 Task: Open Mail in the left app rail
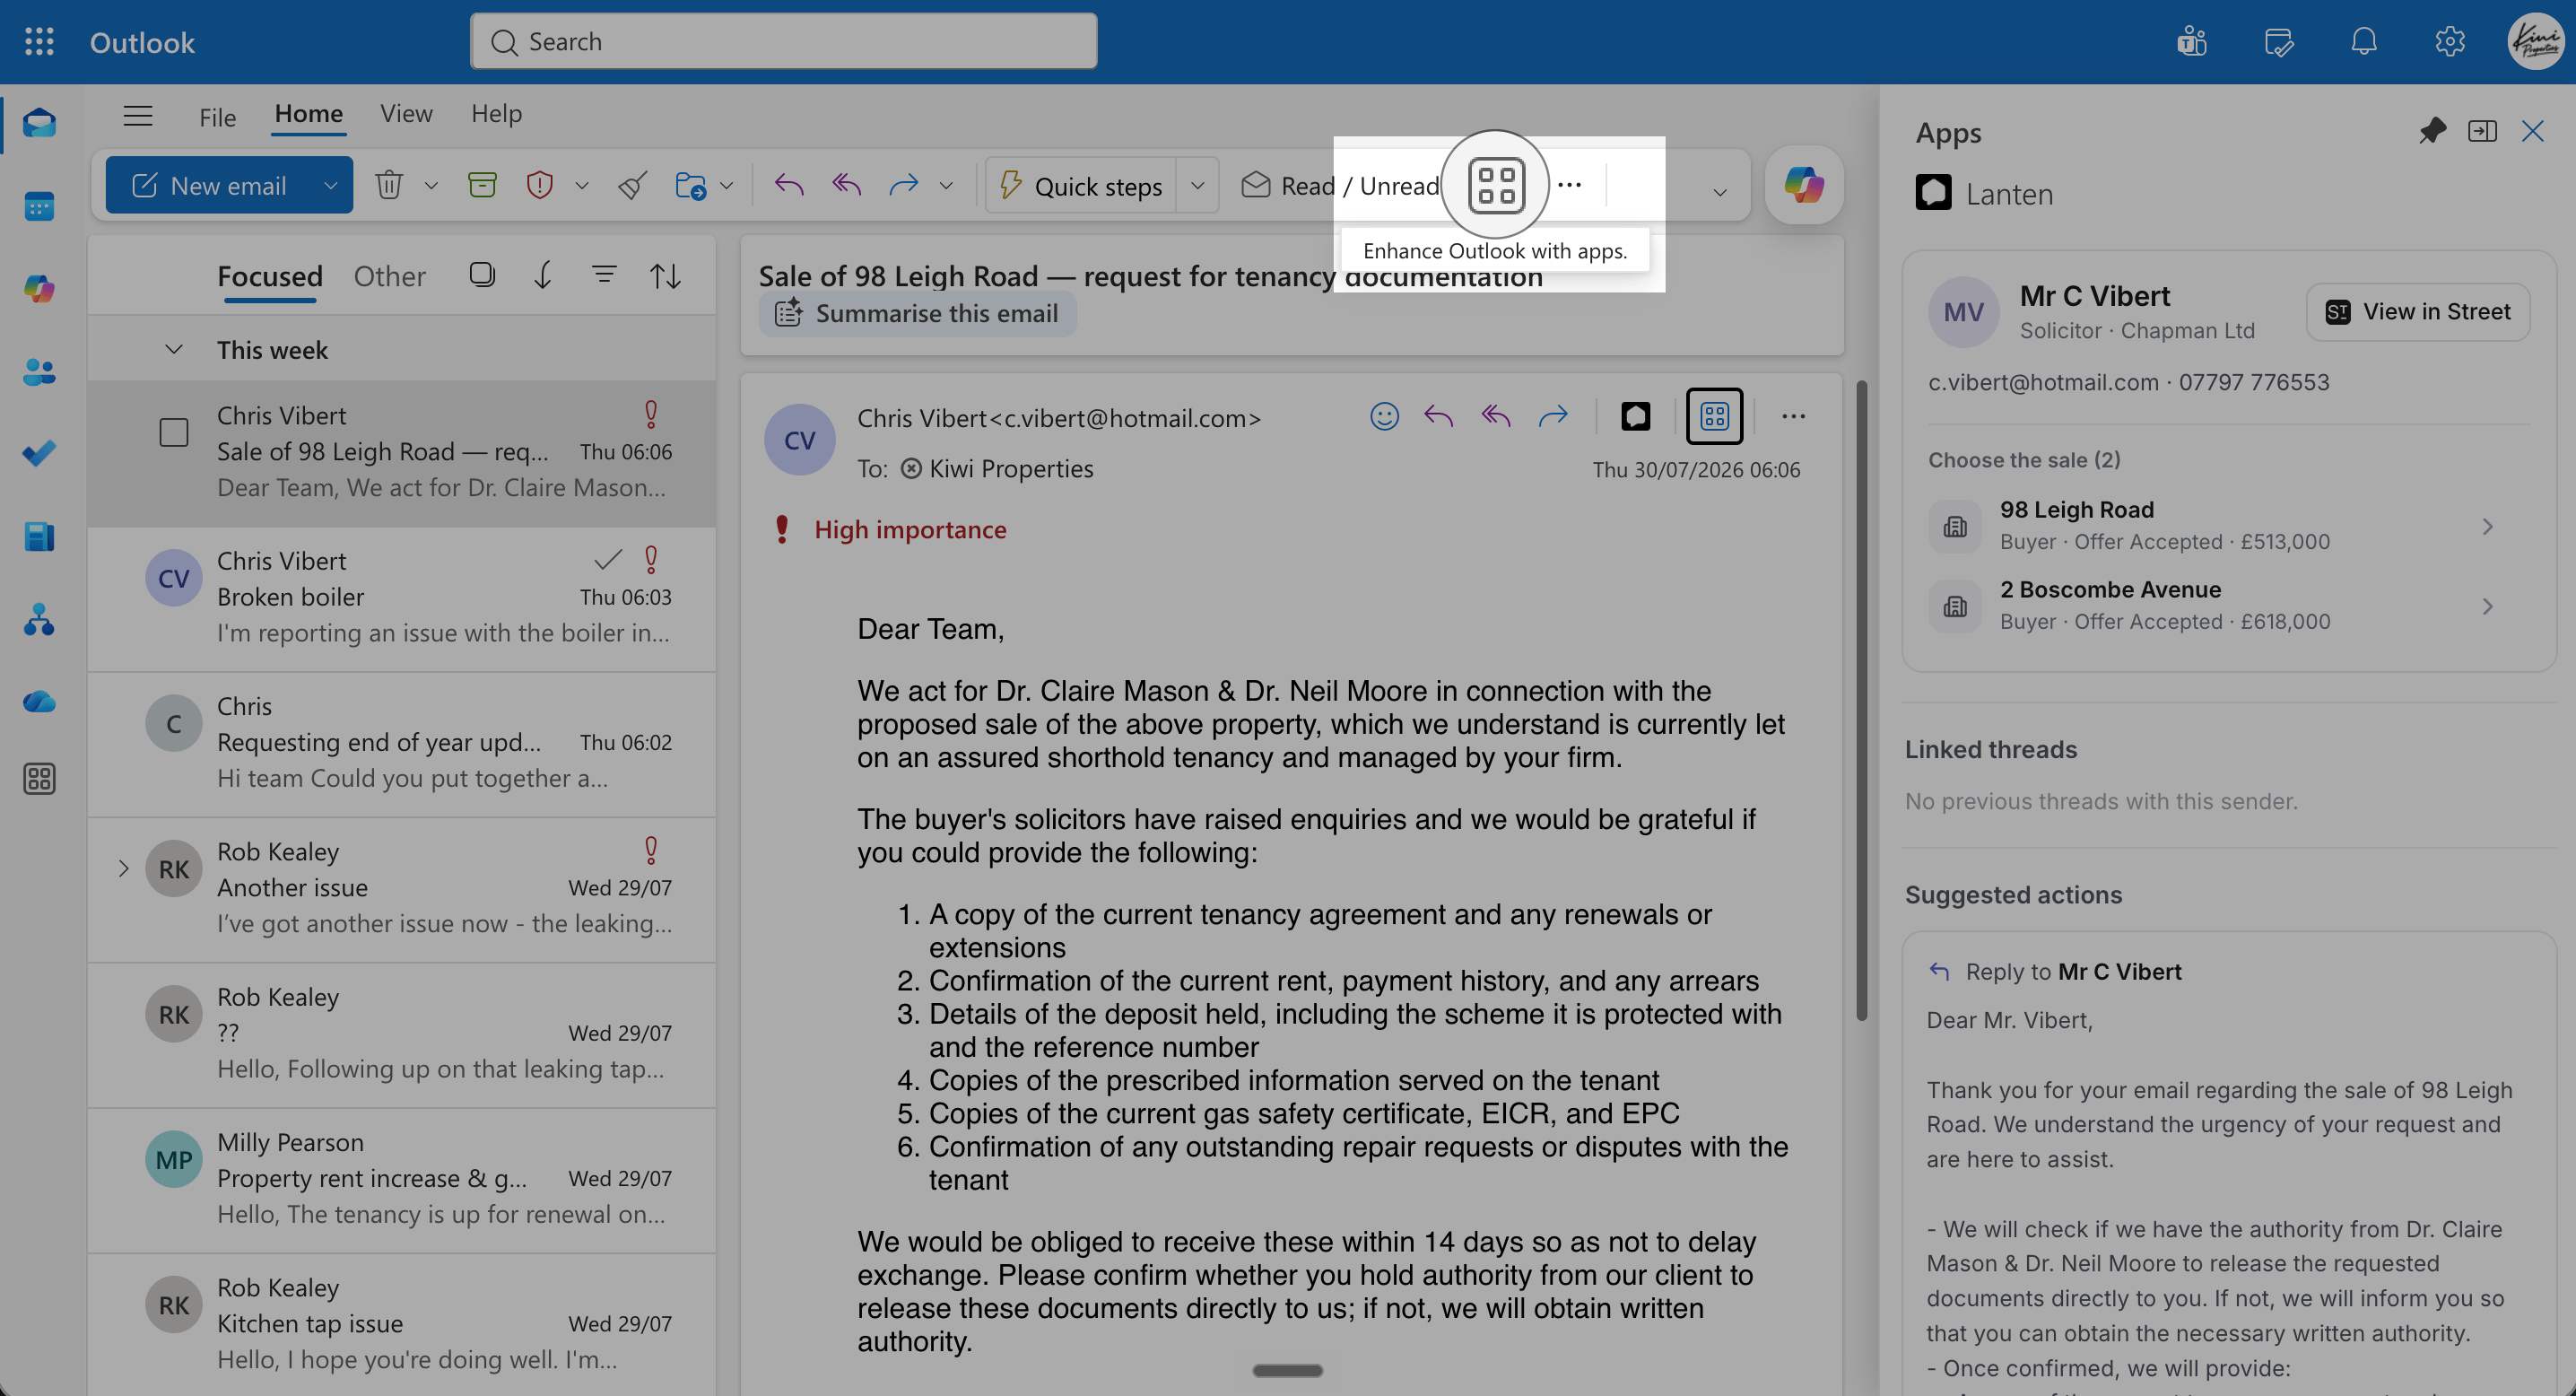tap(39, 124)
